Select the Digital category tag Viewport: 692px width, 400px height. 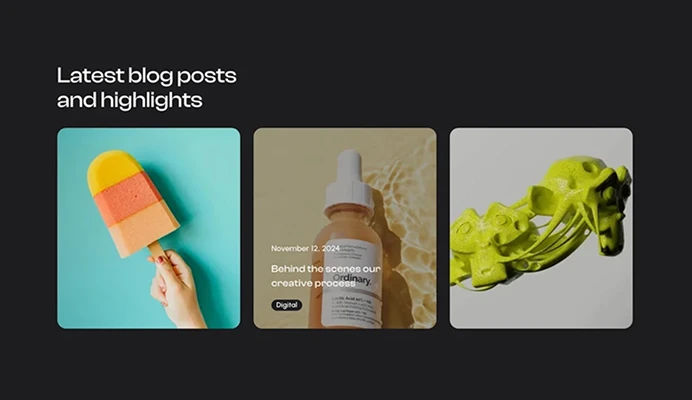286,305
